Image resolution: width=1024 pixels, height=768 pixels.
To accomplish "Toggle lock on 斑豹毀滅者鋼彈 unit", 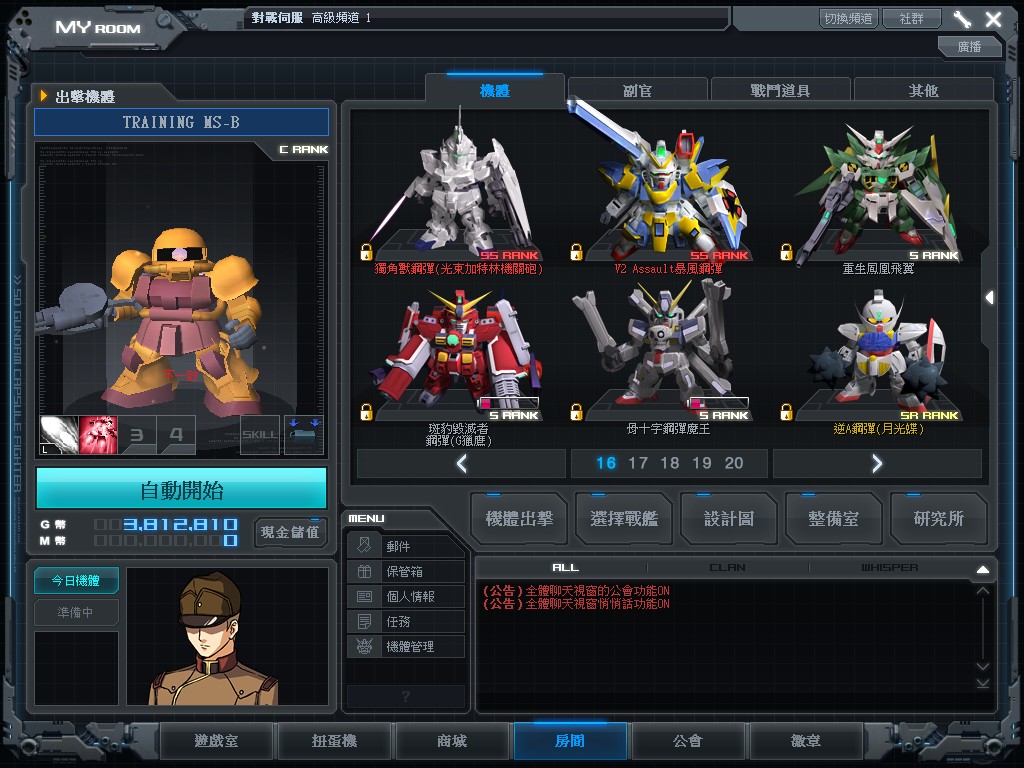I will [x=366, y=411].
